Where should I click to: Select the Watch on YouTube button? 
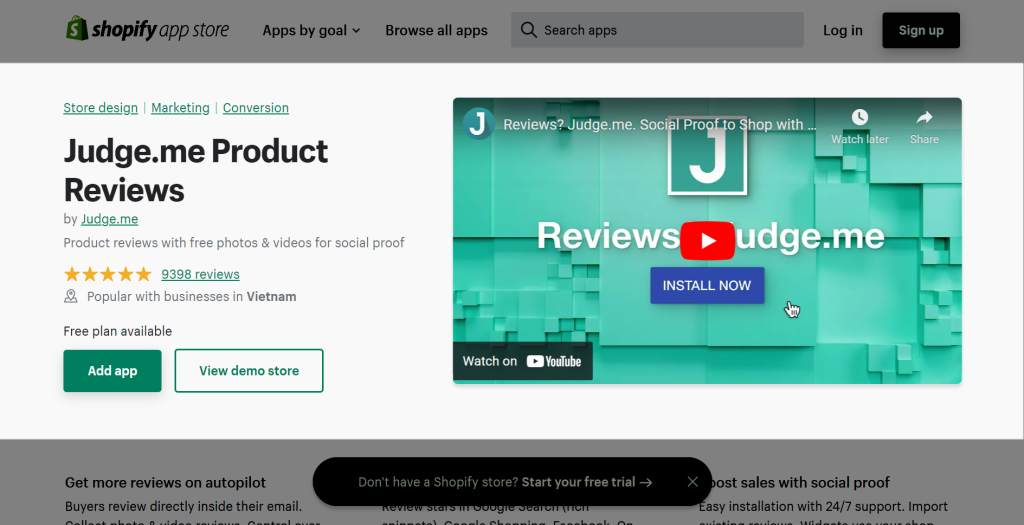pos(522,361)
